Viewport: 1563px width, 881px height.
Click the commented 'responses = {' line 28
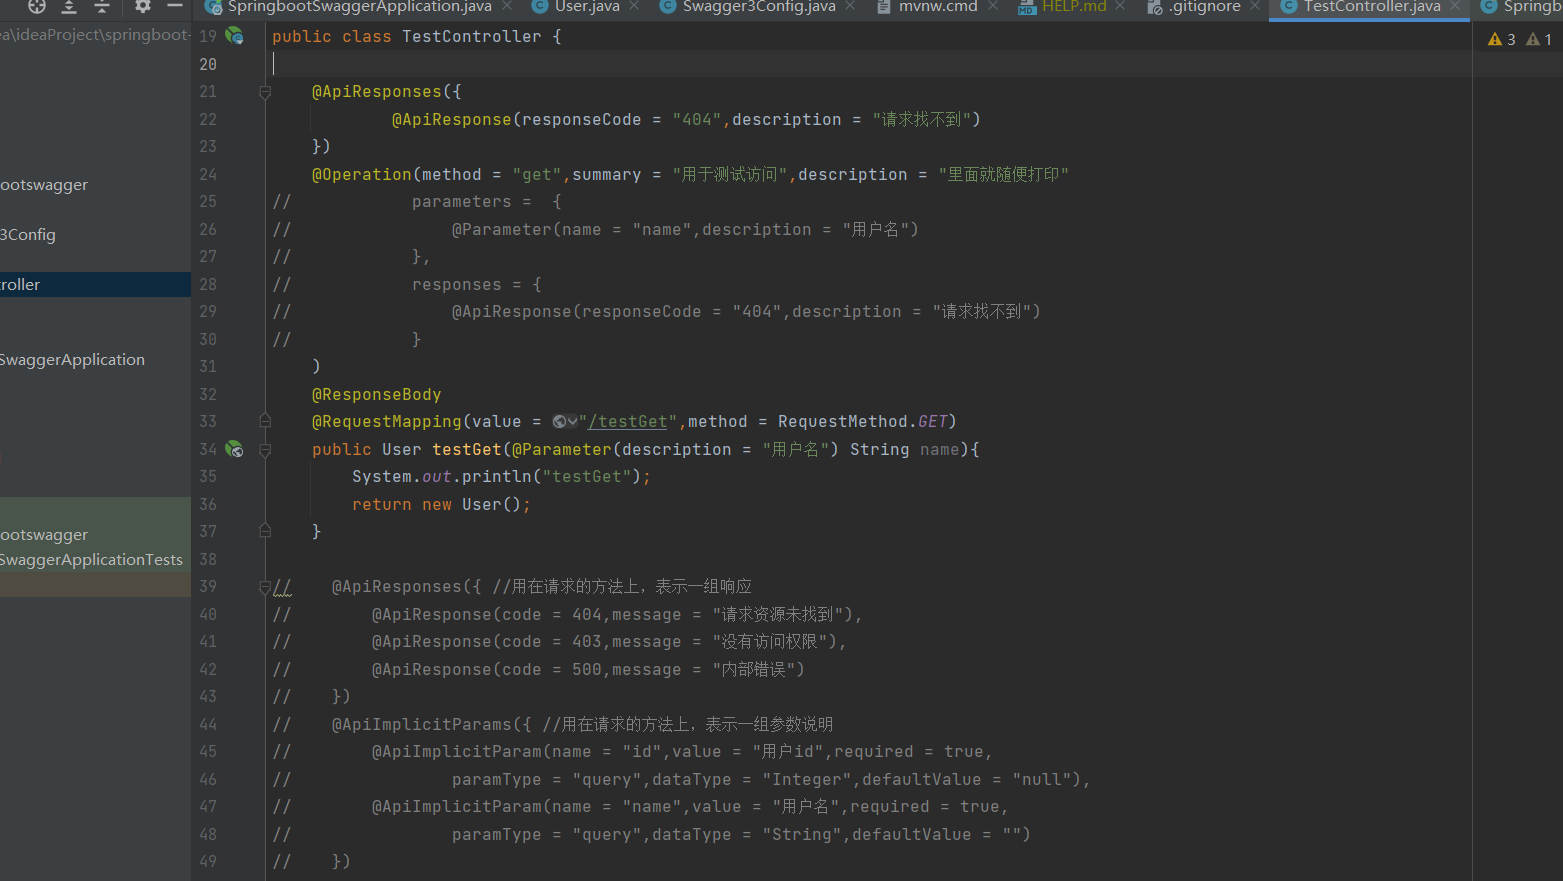[x=477, y=284]
